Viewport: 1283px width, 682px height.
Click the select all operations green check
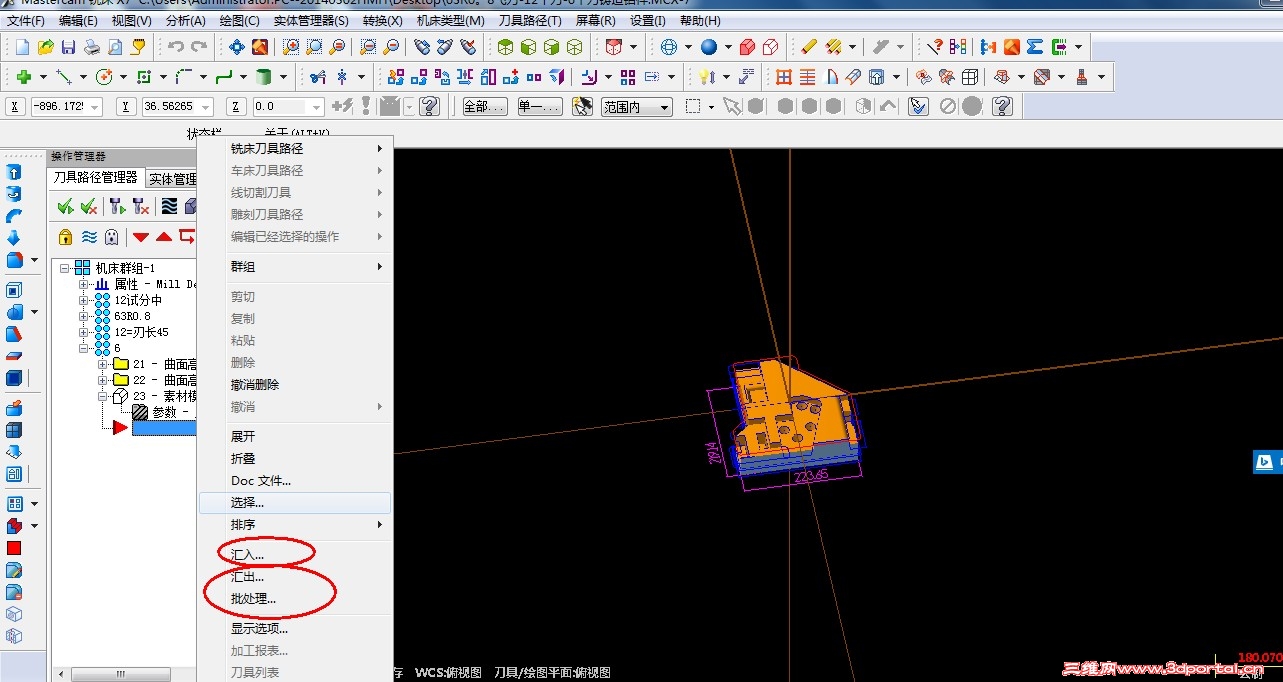pos(66,206)
